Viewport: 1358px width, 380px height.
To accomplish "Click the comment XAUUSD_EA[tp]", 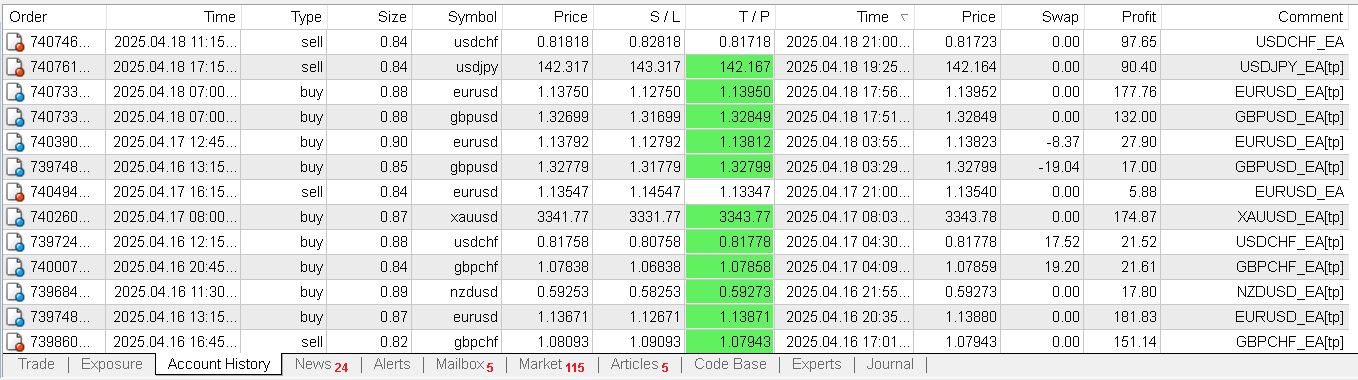I will [1290, 217].
